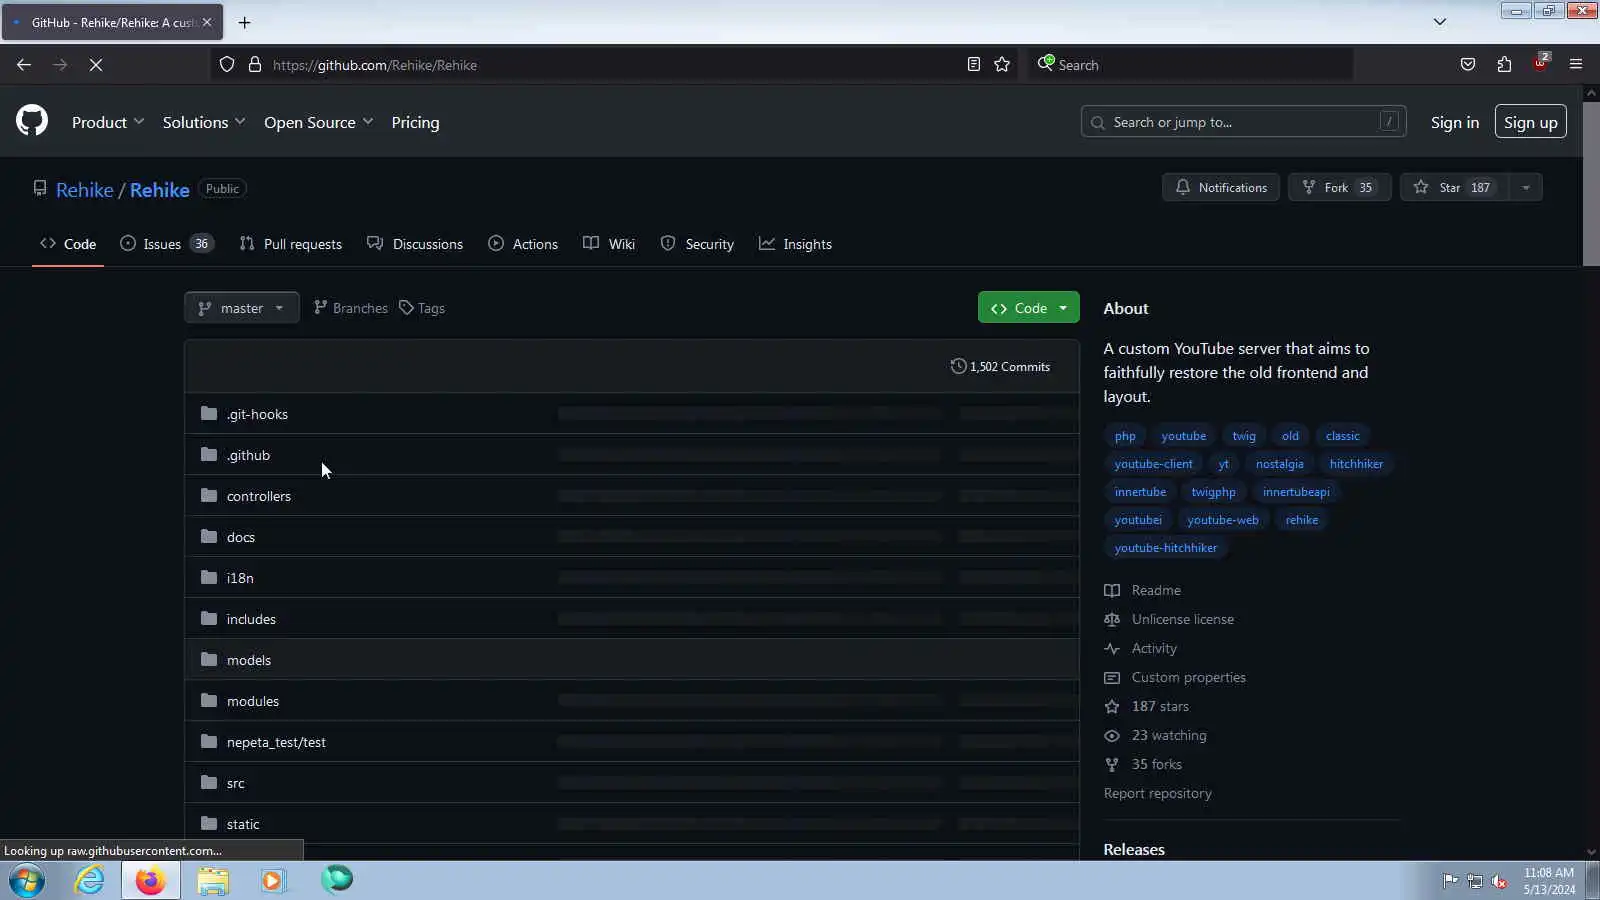Stop loading the page

[x=96, y=65]
